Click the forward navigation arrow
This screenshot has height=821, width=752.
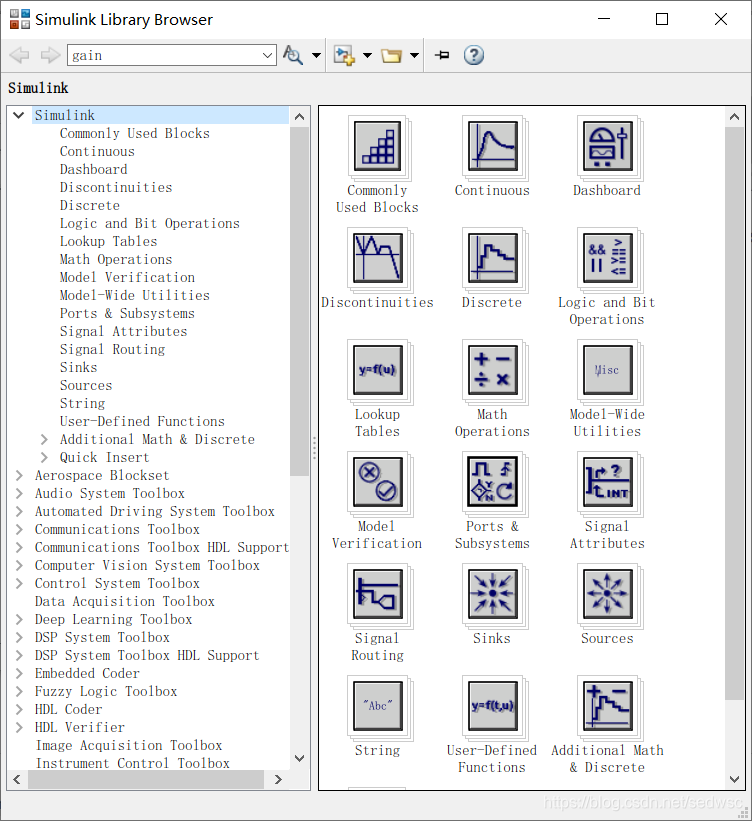coord(50,55)
